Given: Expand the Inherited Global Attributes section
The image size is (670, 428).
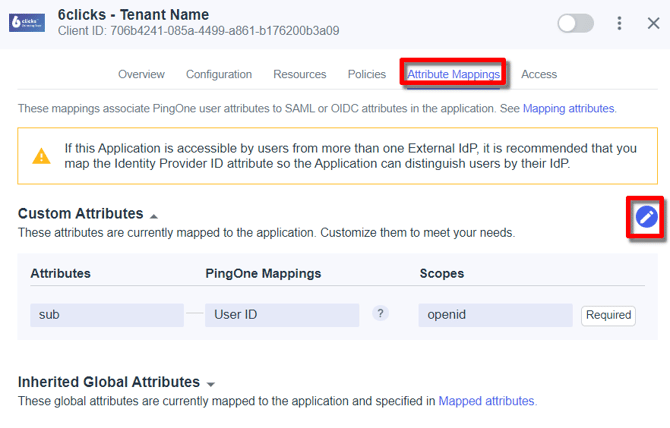Looking at the screenshot, I should click(211, 384).
